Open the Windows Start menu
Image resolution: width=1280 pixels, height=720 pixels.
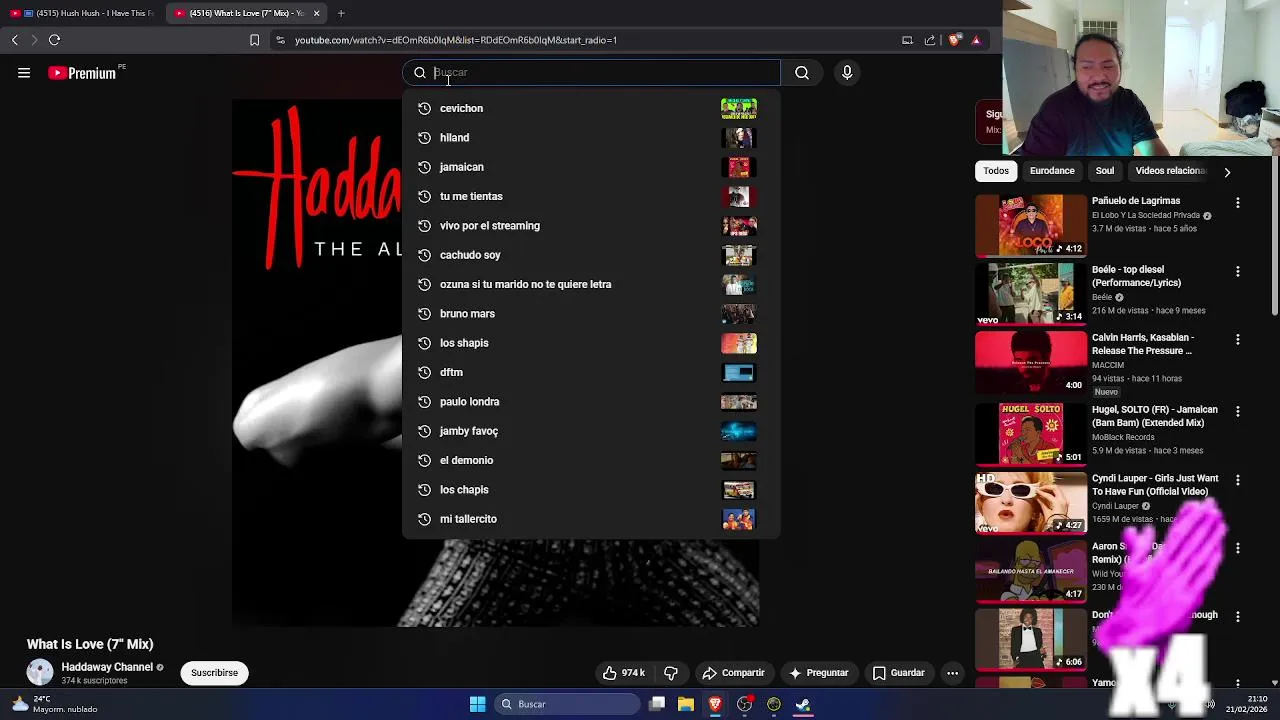point(477,704)
